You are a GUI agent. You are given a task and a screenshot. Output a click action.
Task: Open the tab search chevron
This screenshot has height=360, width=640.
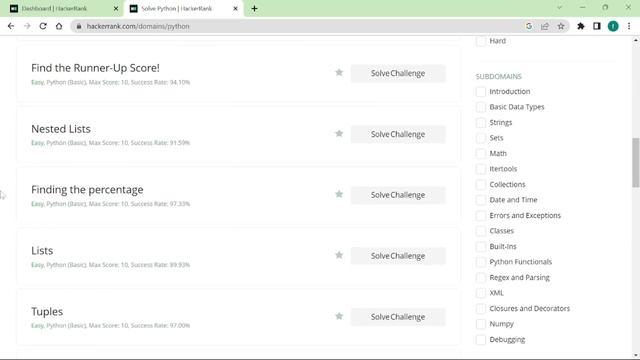point(560,7)
